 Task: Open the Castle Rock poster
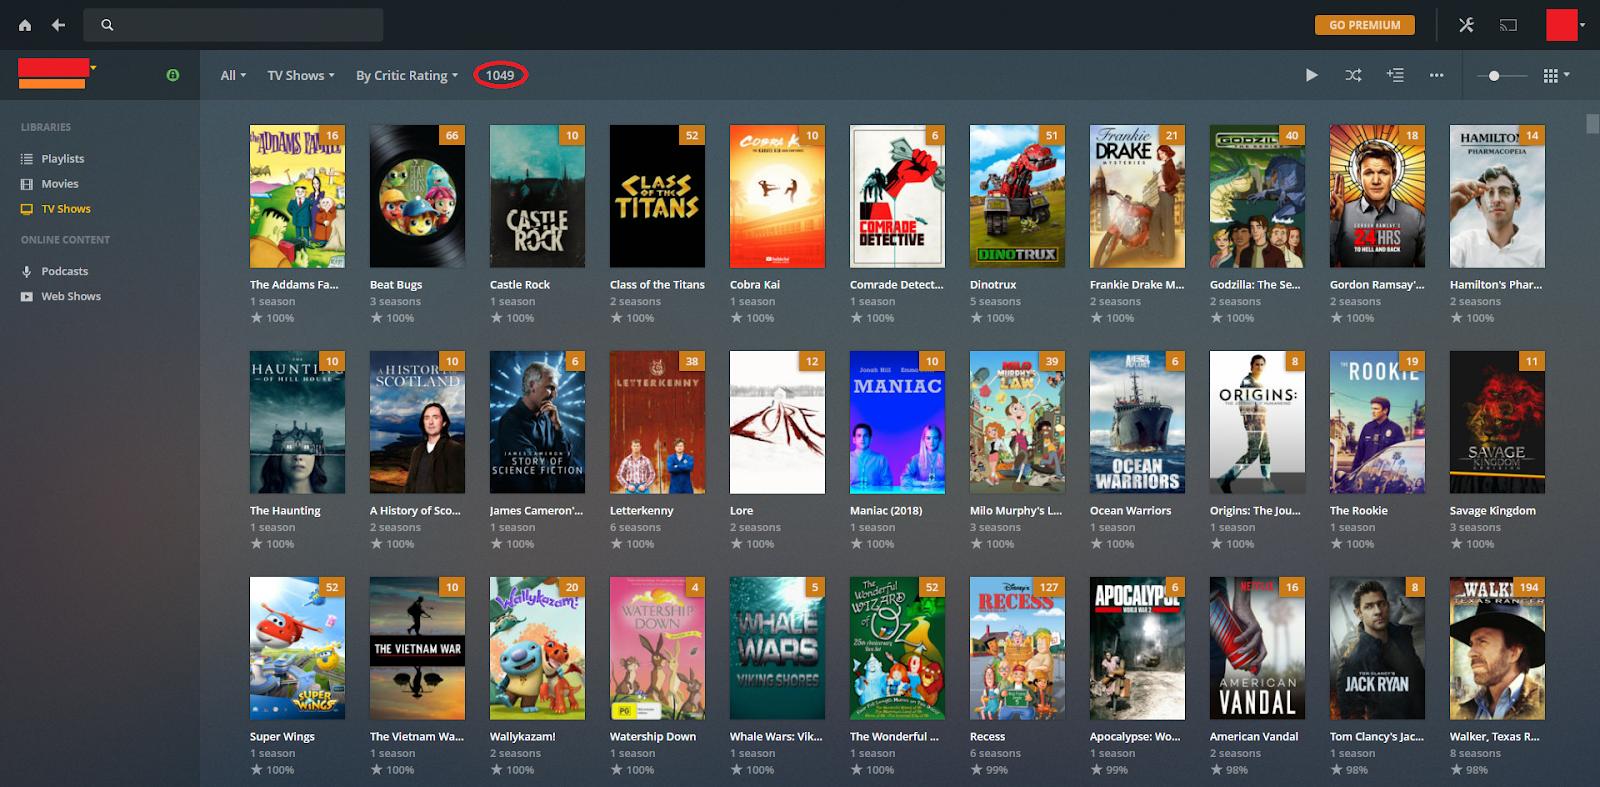[x=537, y=196]
